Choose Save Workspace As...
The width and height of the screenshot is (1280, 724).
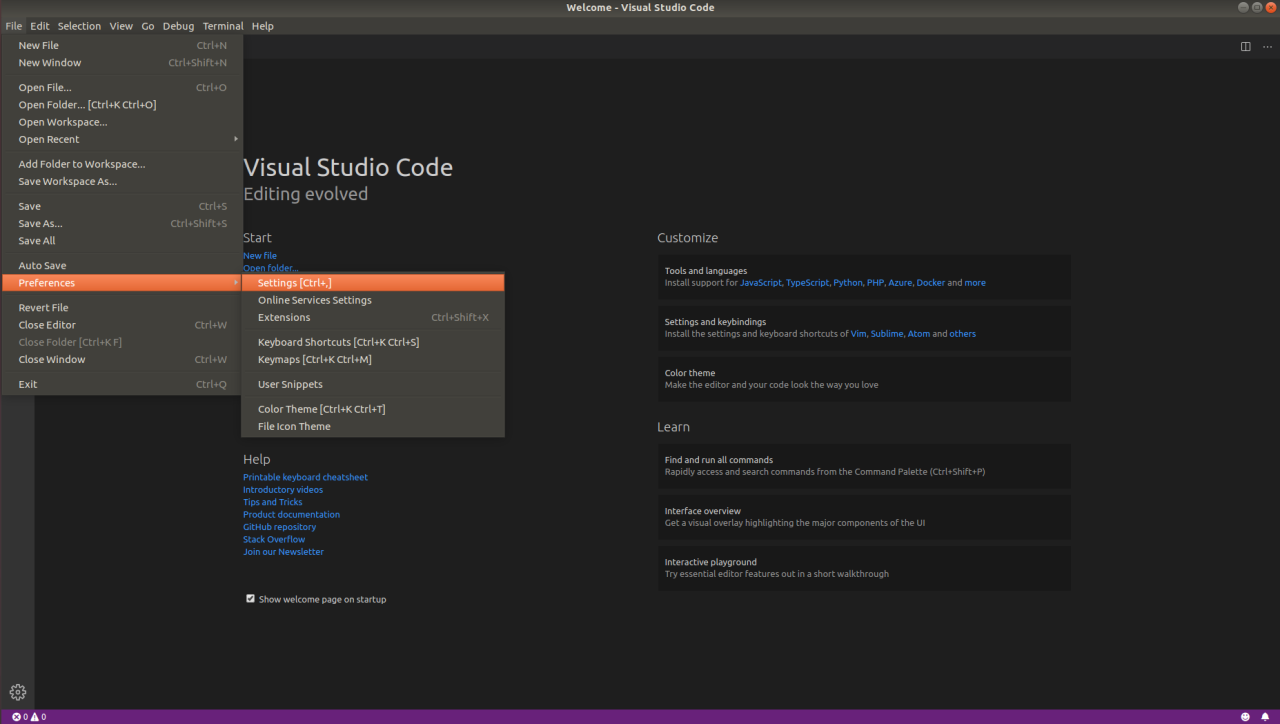coord(122,181)
